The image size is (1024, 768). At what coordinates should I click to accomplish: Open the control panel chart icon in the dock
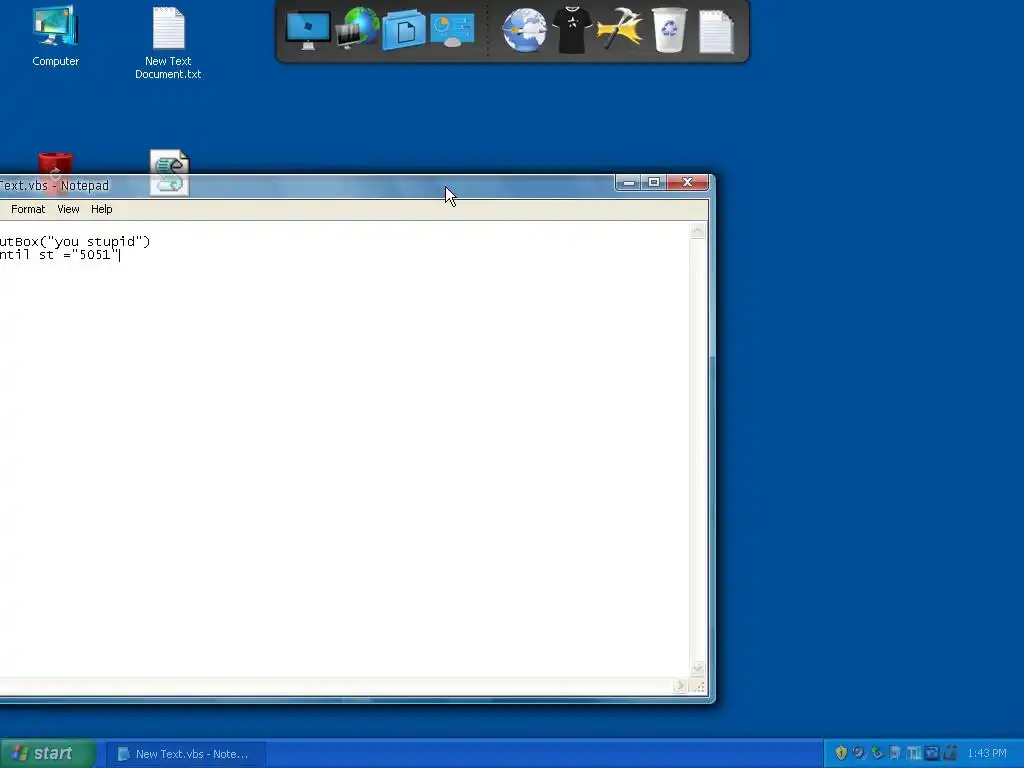[452, 31]
